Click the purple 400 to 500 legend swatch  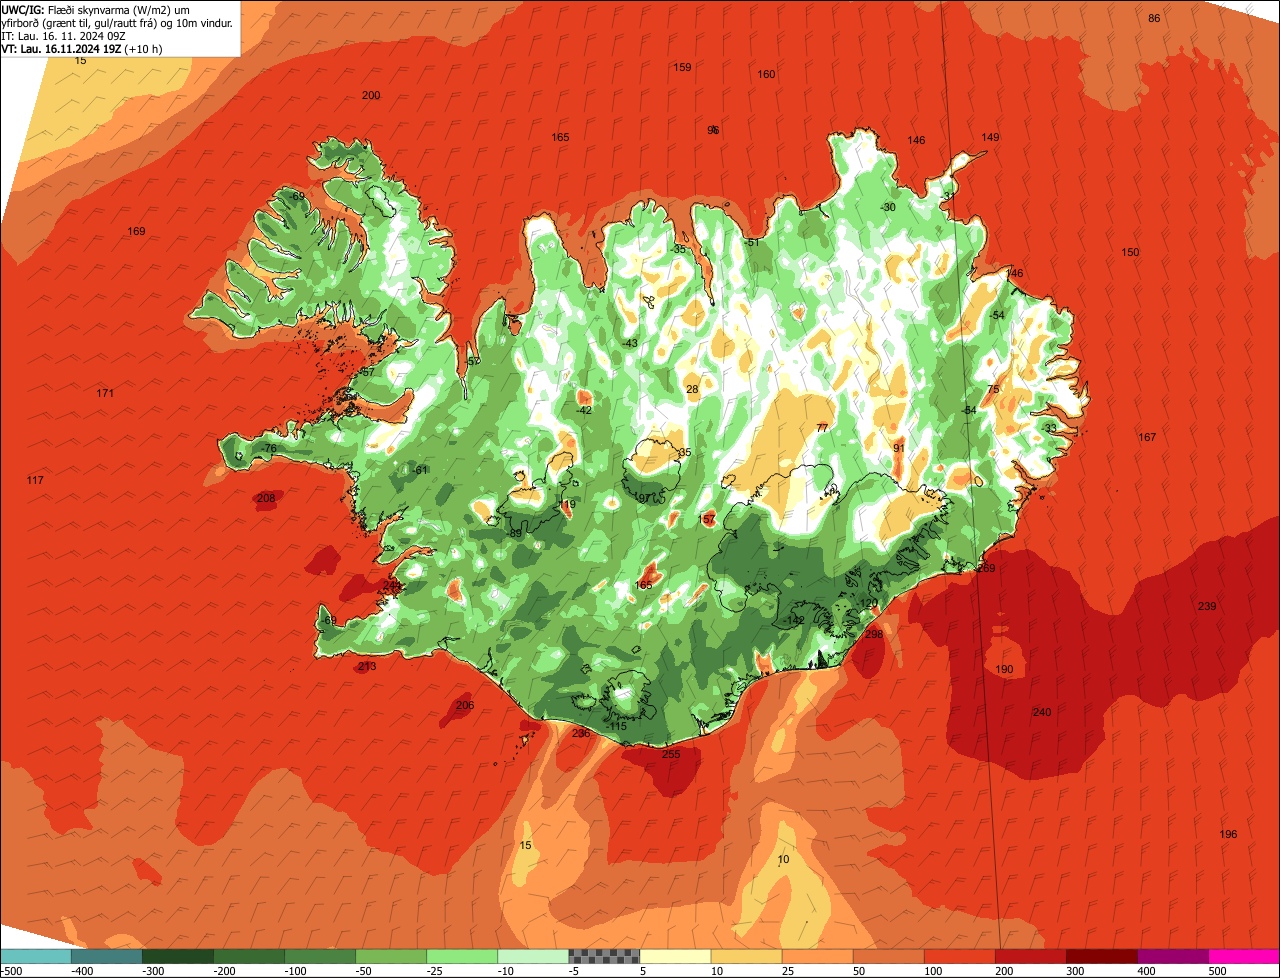(1172, 956)
